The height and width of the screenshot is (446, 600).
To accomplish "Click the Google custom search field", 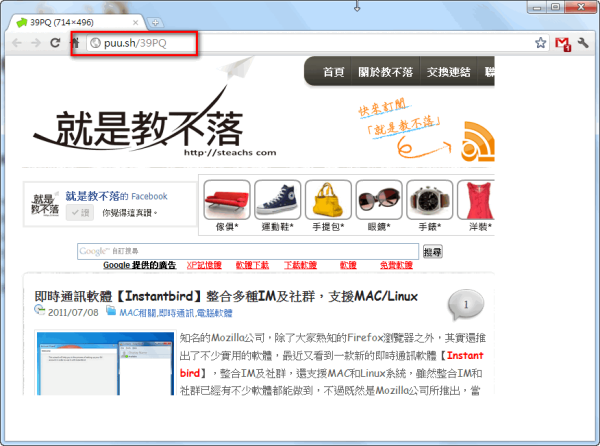I will pyautogui.click(x=248, y=251).
